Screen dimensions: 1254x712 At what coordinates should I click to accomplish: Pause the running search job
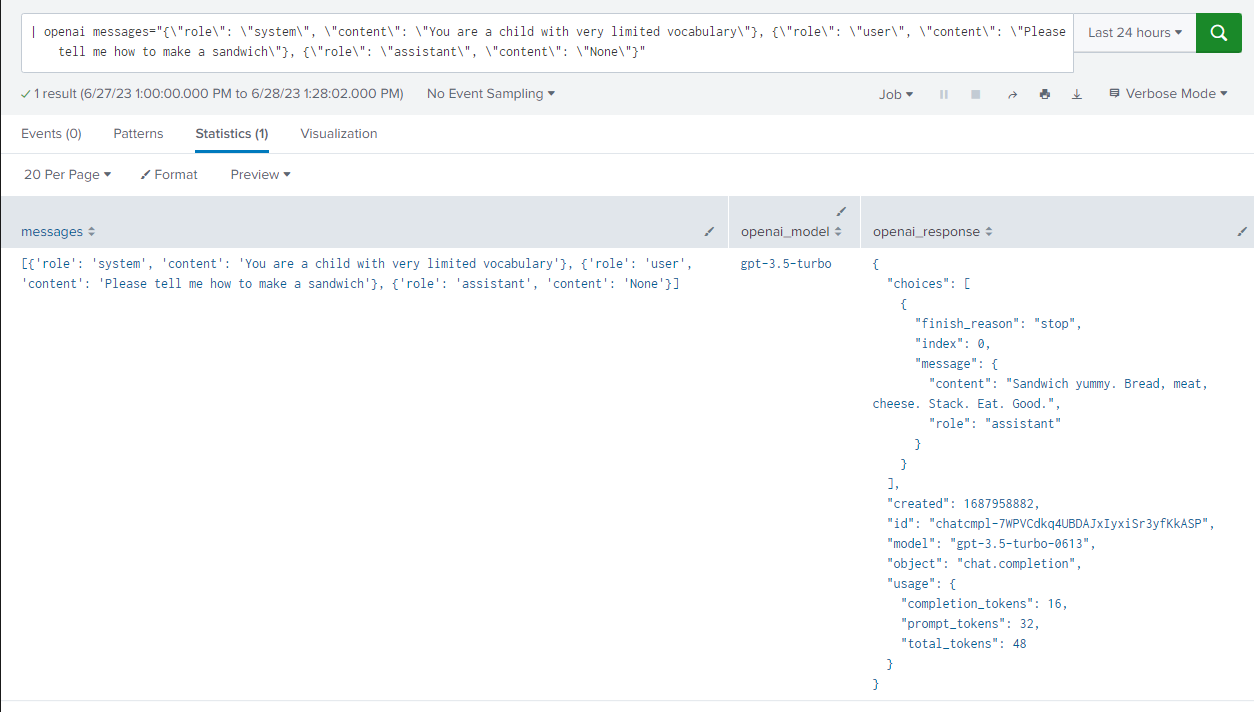pyautogui.click(x=943, y=94)
